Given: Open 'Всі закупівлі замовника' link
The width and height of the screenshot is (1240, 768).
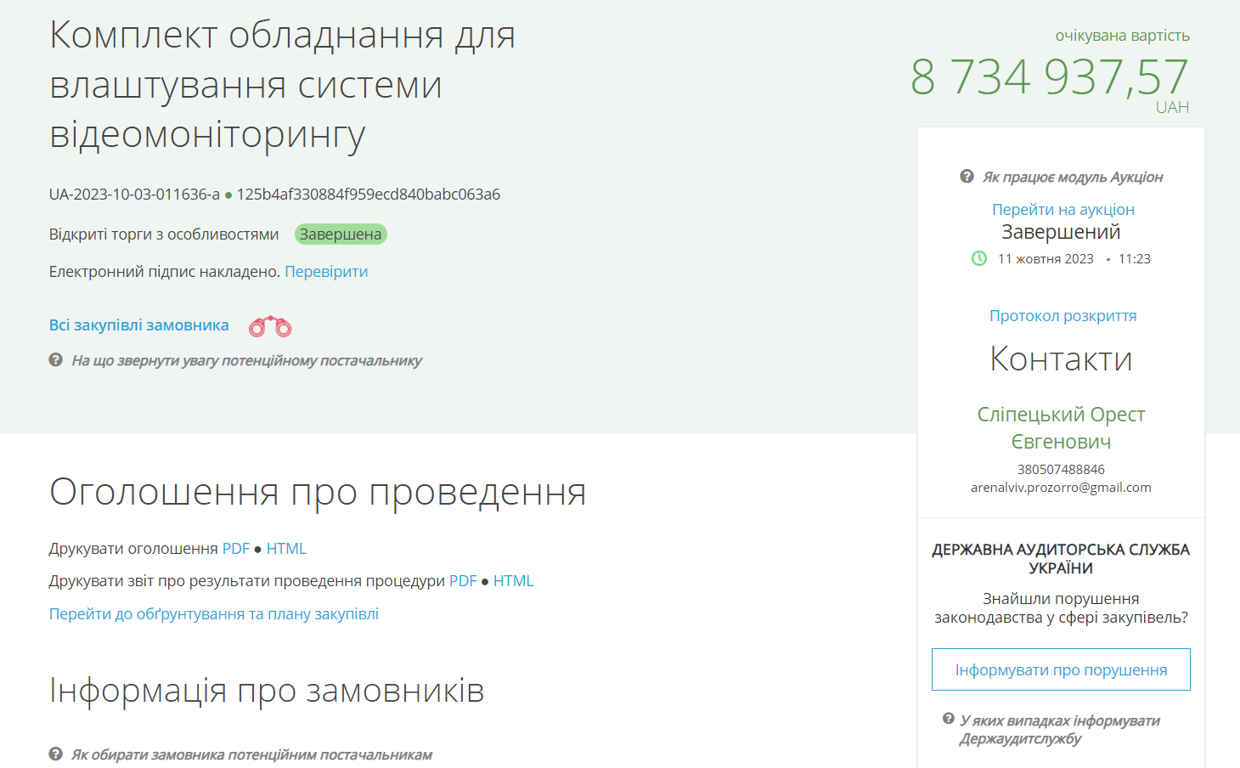Looking at the screenshot, I should coord(139,326).
